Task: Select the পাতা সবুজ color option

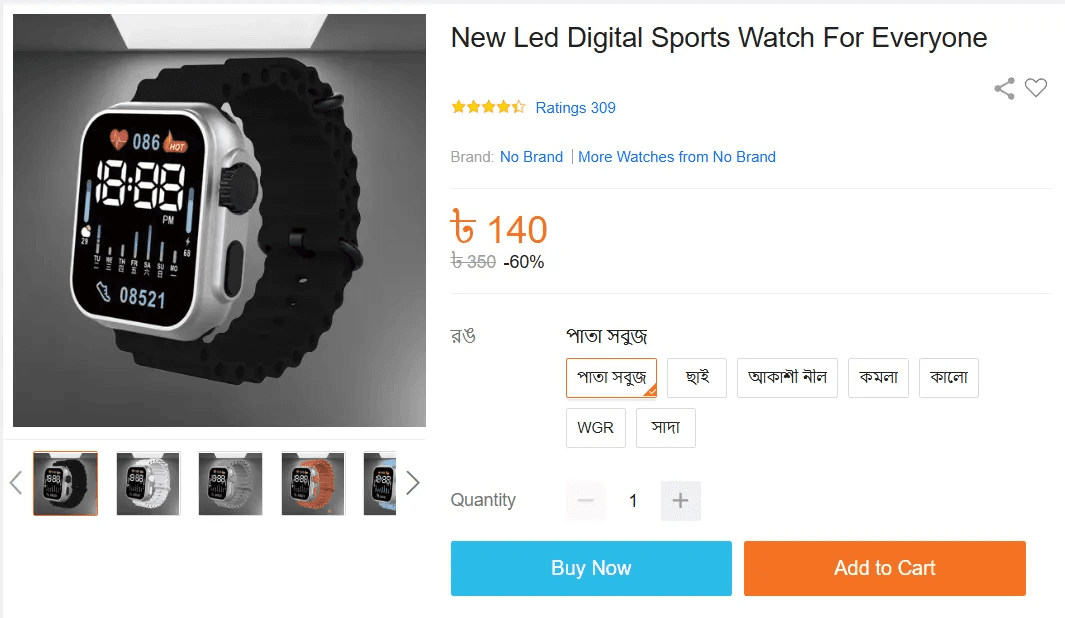Action: tap(611, 378)
